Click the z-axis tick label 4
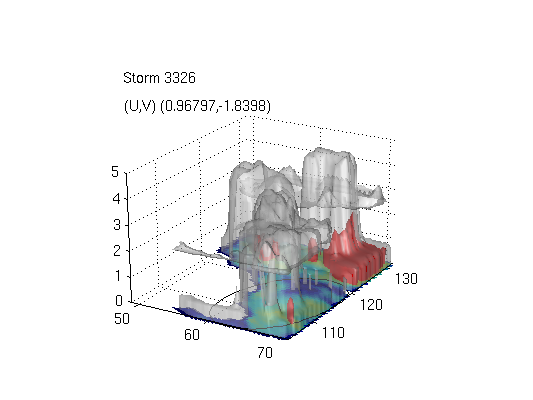The width and height of the screenshot is (533, 400). pos(116,198)
